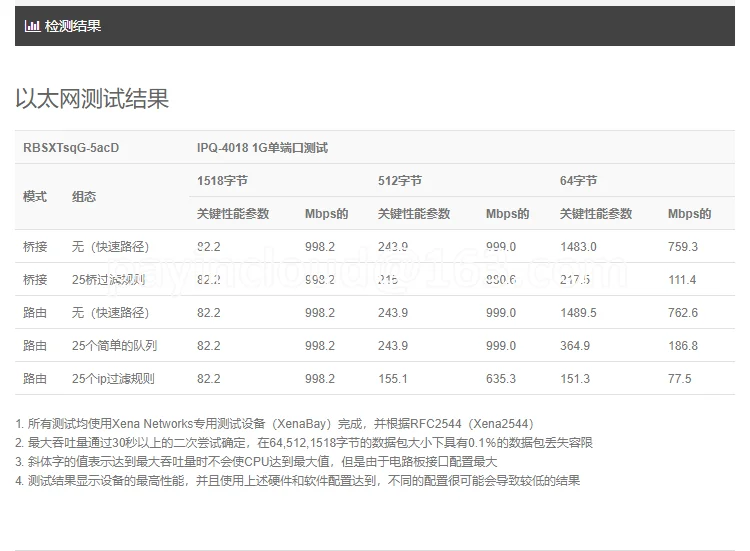Click the 组态 column header
Screen dimensions: 750x551
(84, 197)
